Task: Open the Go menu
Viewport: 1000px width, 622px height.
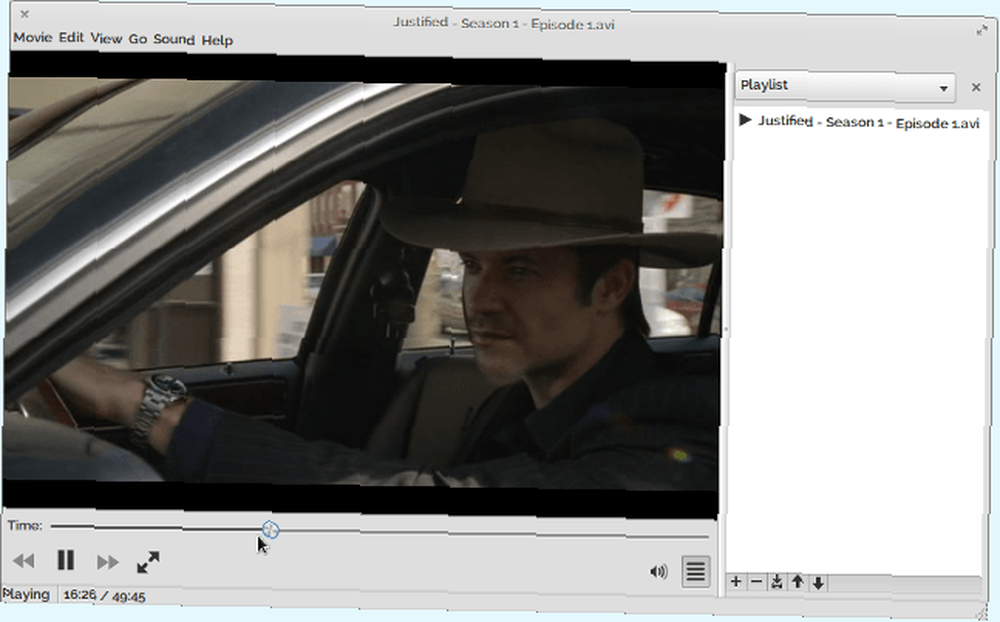Action: point(138,39)
